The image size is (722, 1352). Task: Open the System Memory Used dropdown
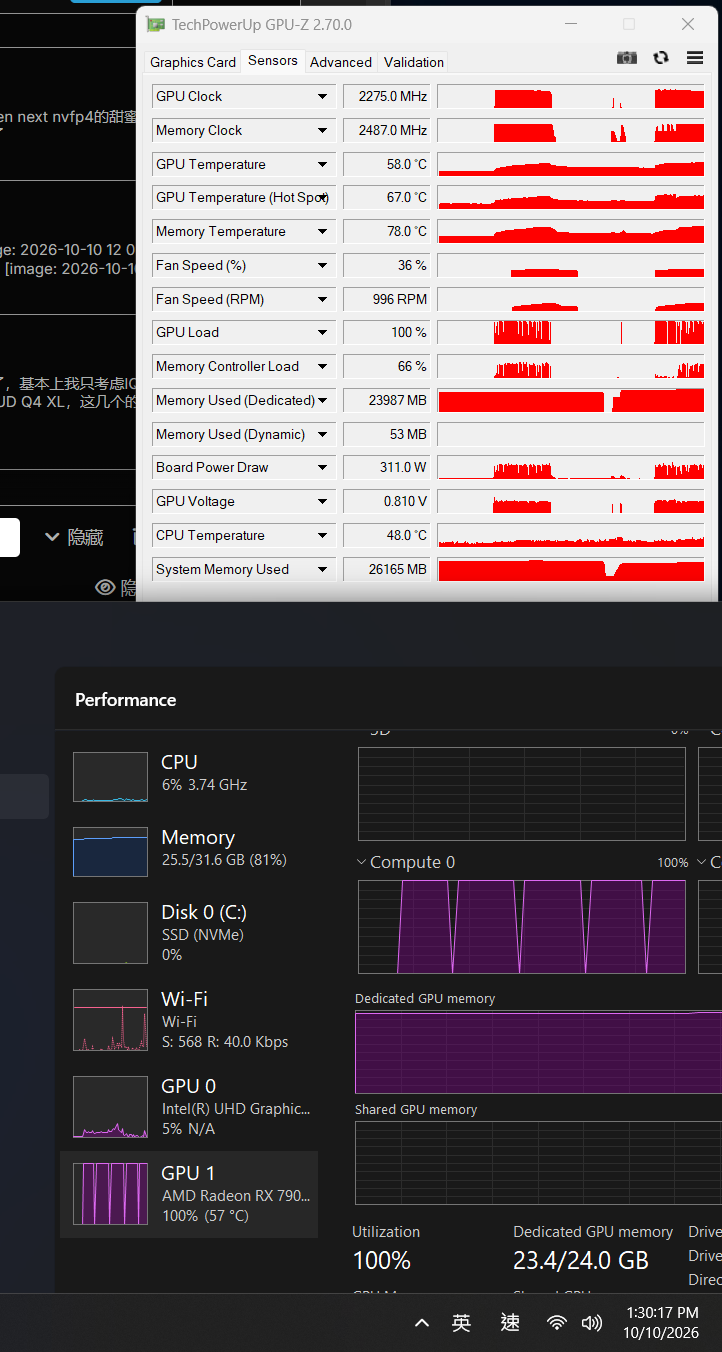[323, 569]
